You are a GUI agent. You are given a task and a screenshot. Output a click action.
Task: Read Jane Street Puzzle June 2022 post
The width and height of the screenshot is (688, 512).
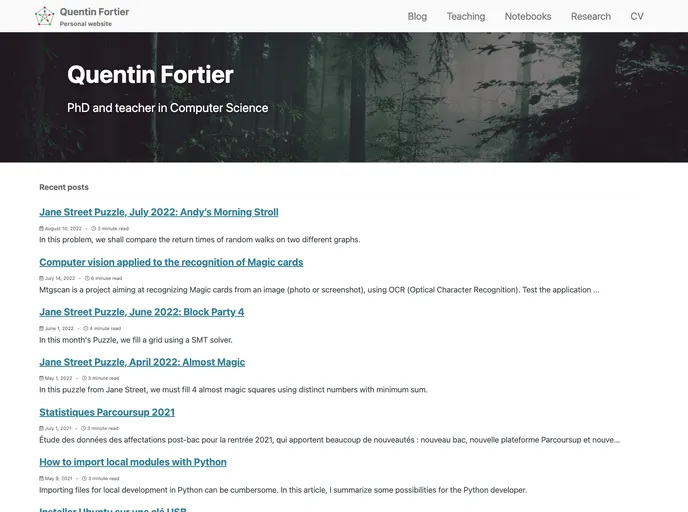(141, 312)
